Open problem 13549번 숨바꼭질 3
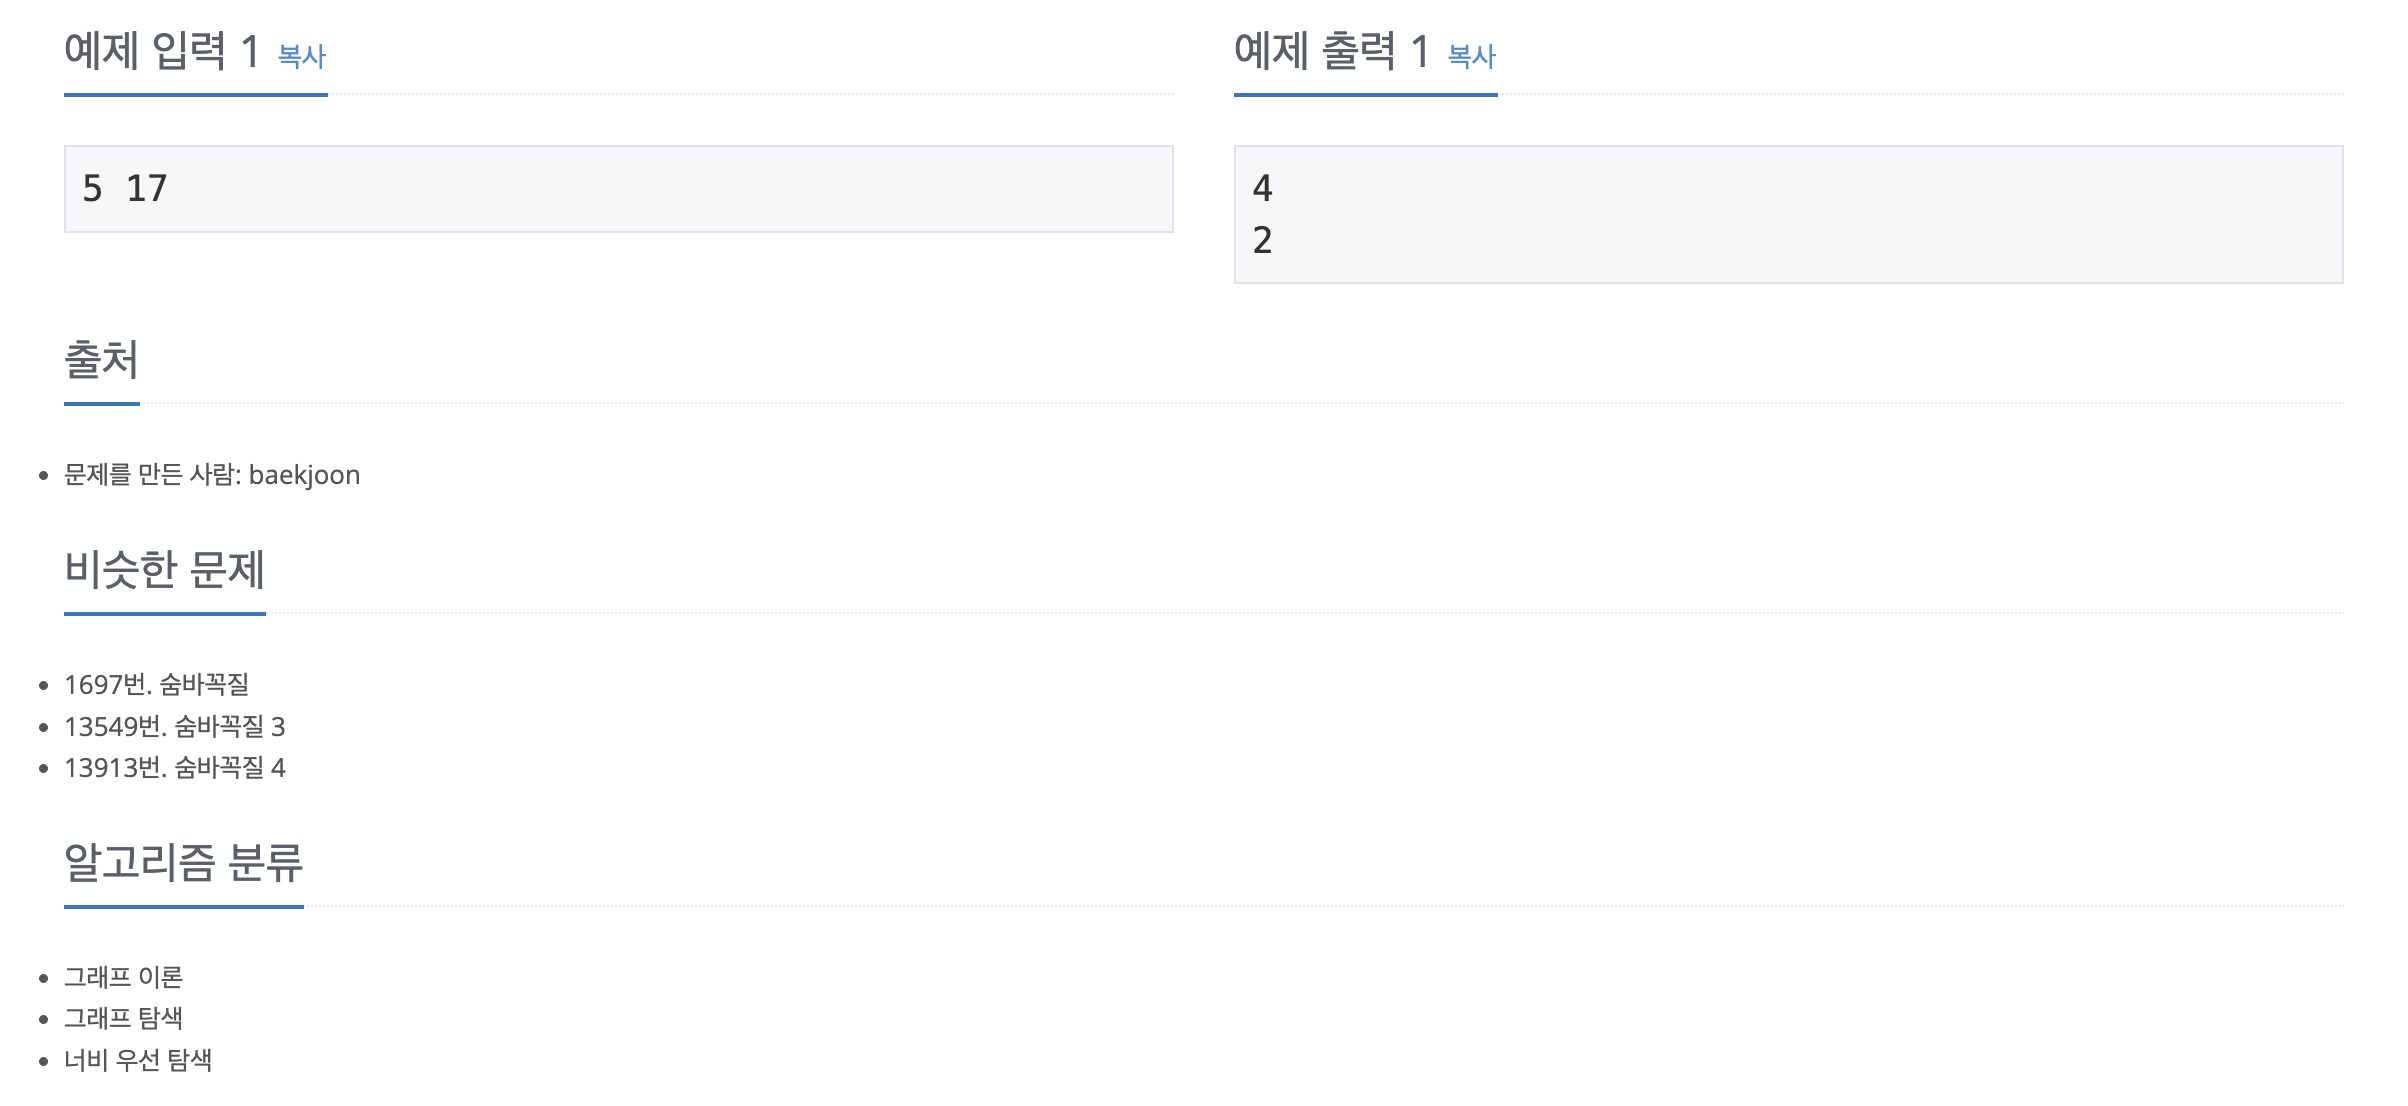Viewport: 2408px width, 1106px height. click(173, 728)
